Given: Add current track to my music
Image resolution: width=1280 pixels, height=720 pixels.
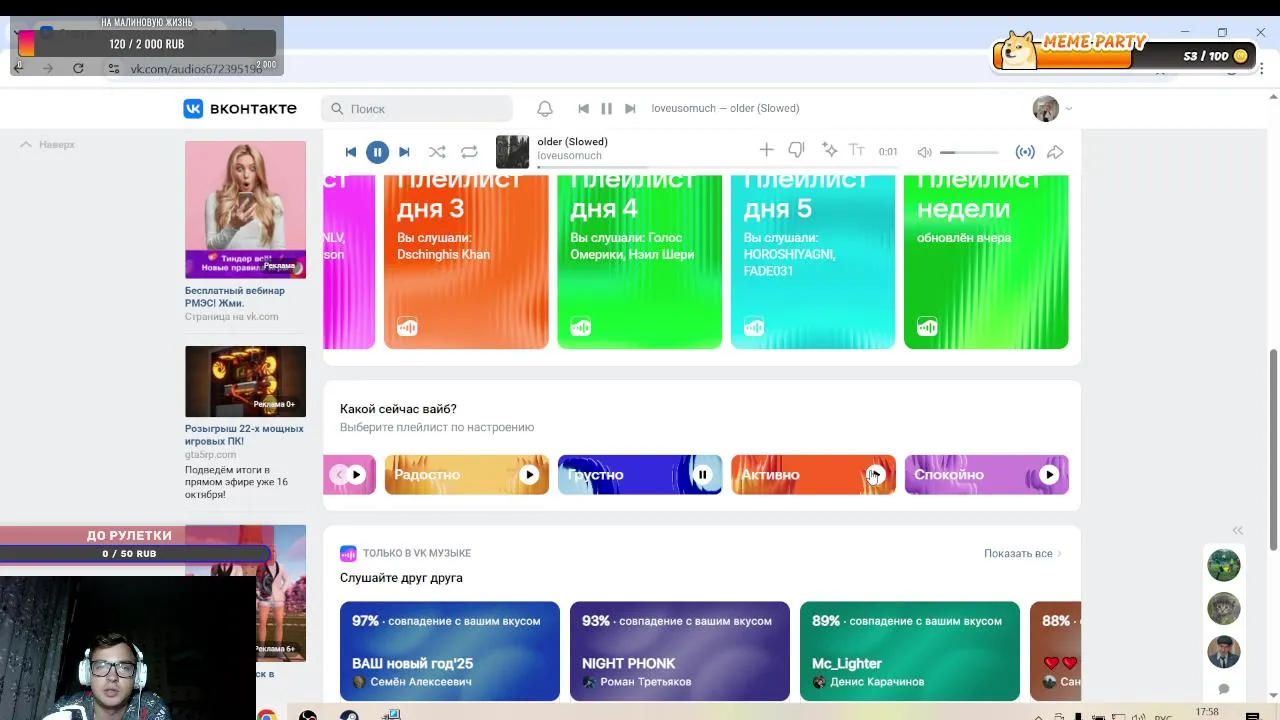Looking at the screenshot, I should point(766,150).
